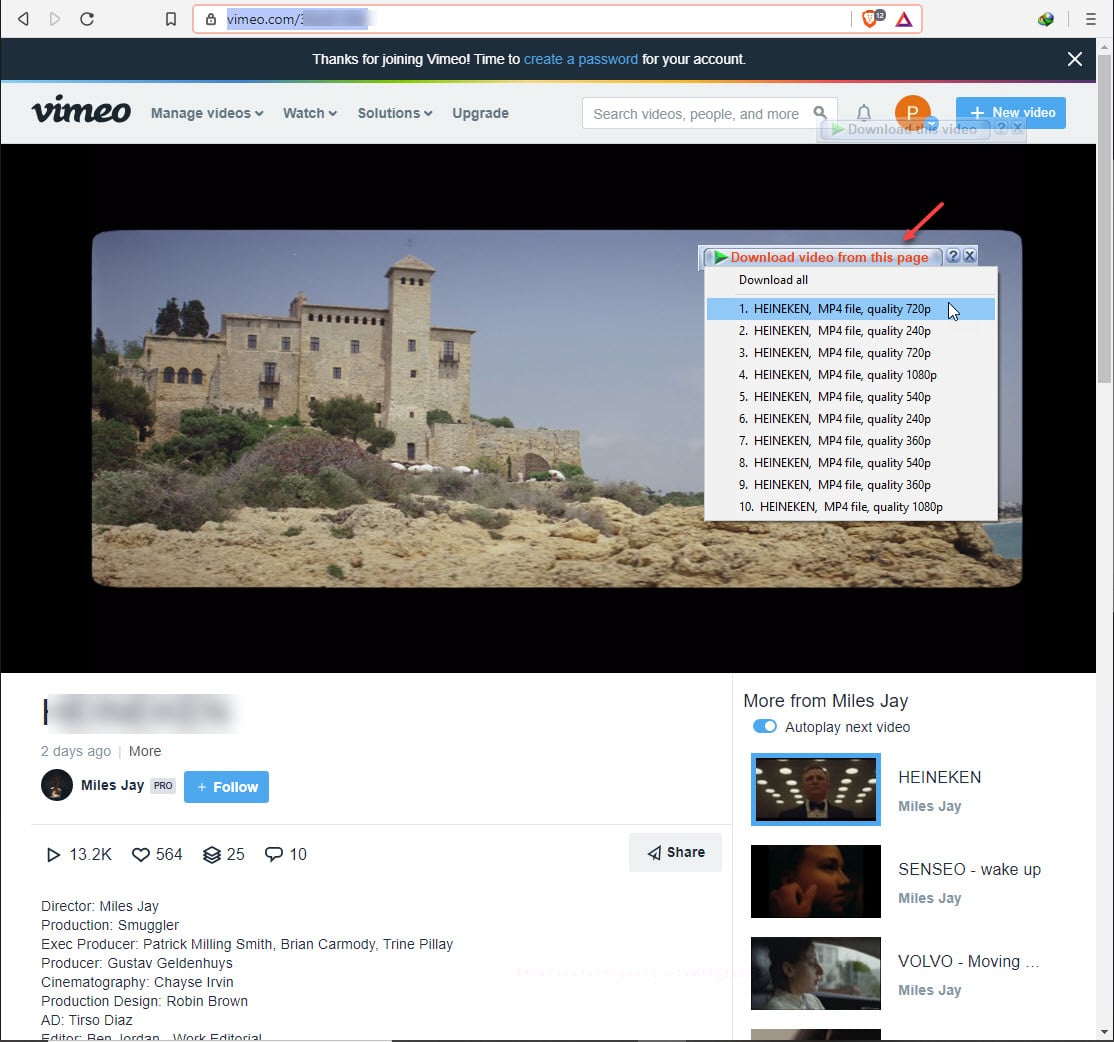Viewport: 1114px width, 1042px height.
Task: Bookmark this page with the bookmark icon
Action: coord(171,19)
